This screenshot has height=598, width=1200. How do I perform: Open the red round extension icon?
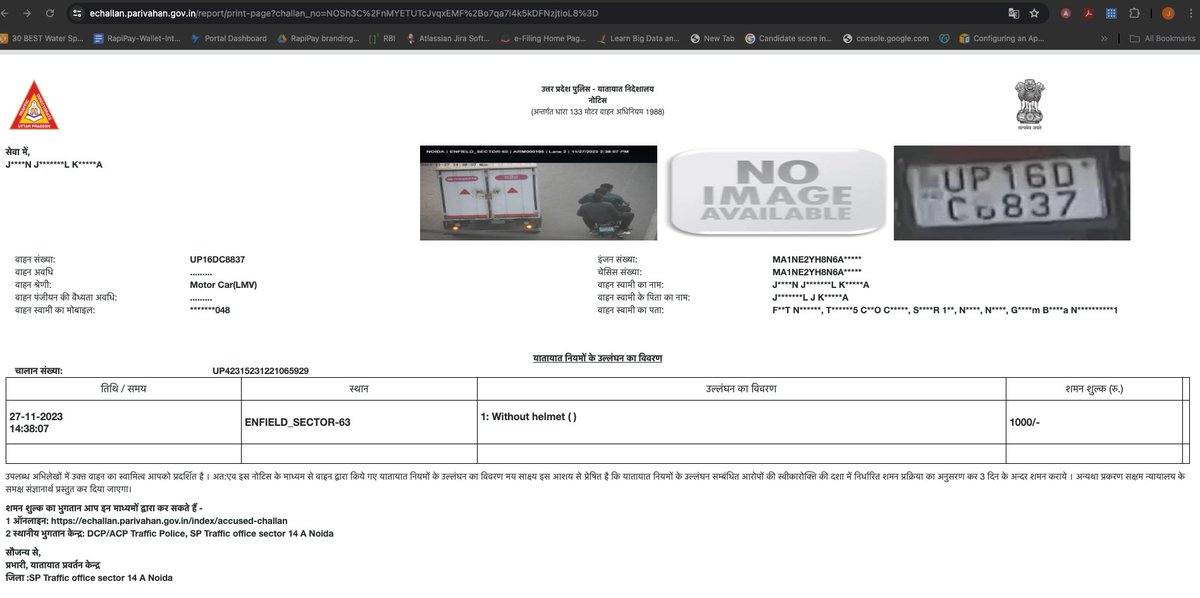point(1067,13)
